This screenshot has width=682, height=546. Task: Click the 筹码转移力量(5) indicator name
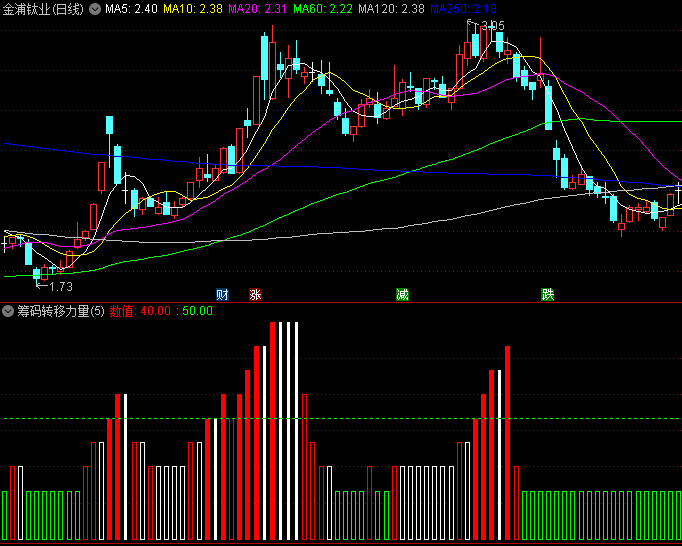(x=61, y=311)
